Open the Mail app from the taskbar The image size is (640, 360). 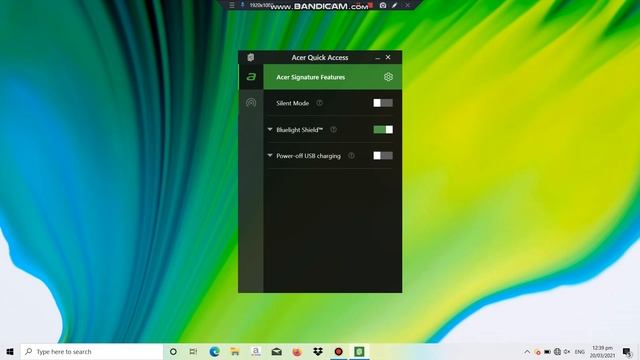[x=276, y=351]
